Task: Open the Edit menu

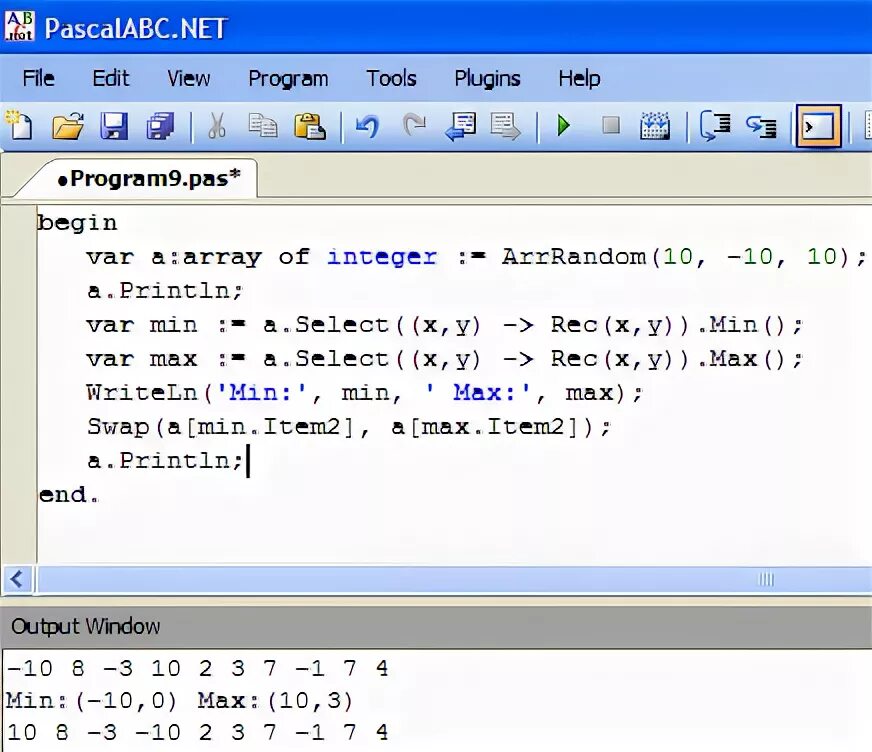Action: 111,78
